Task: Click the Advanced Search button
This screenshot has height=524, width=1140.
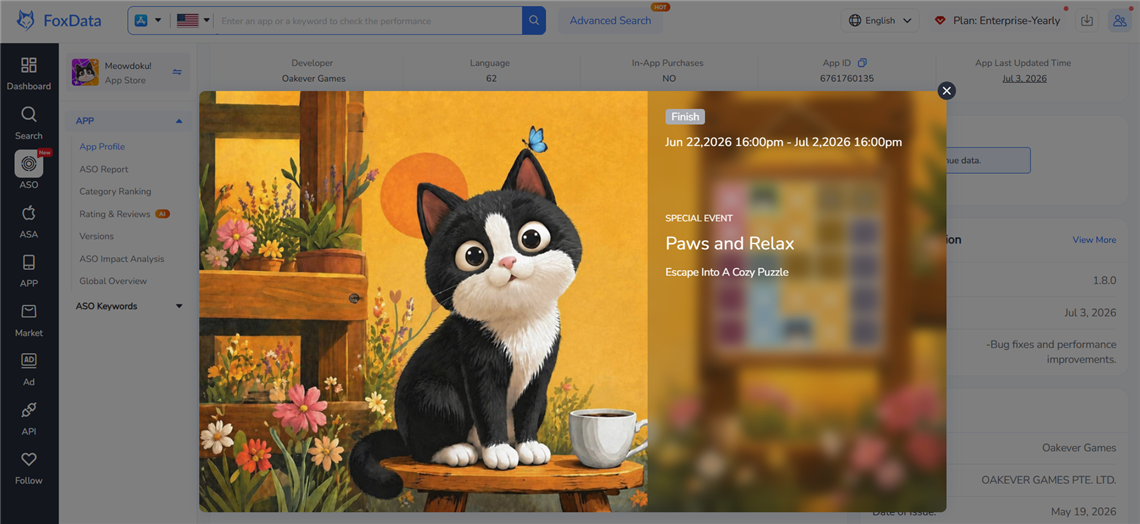Action: (610, 20)
